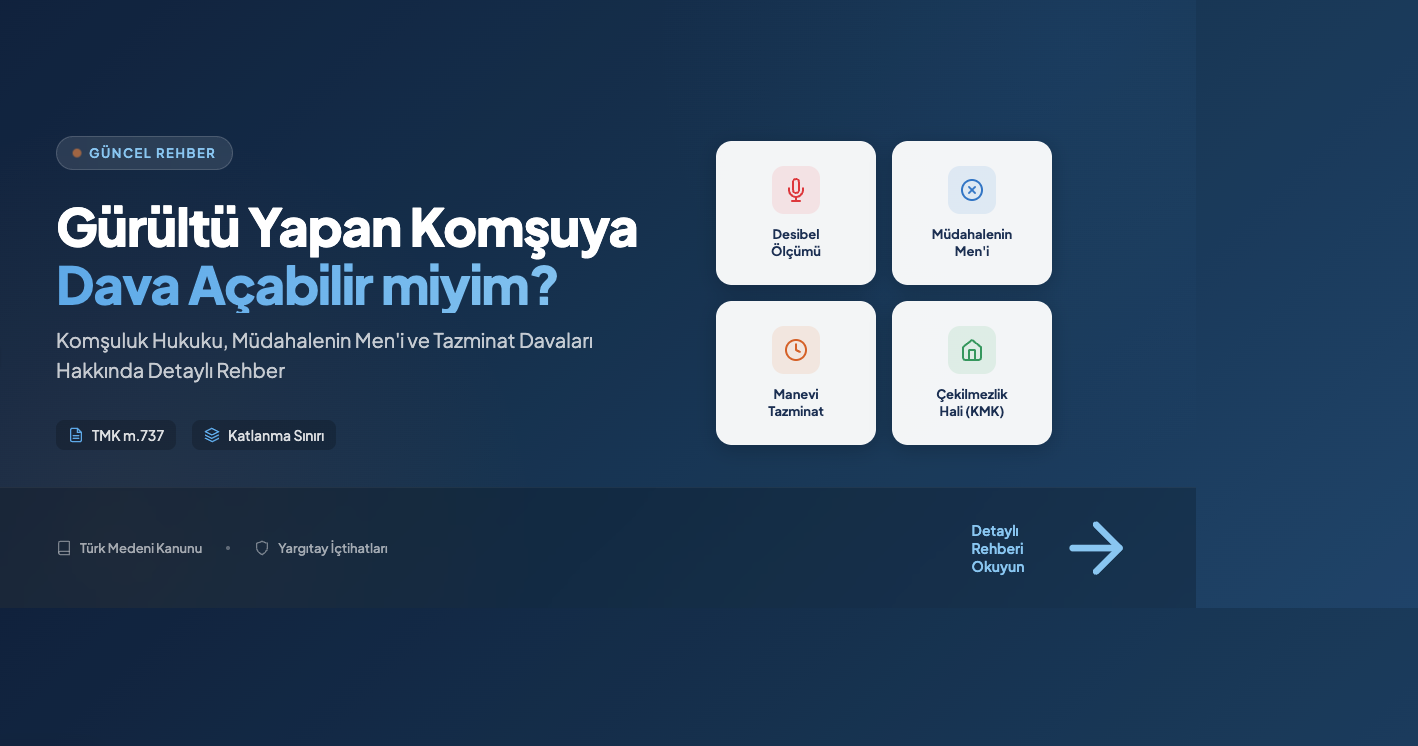Select the Müdahalenin Men'i card label
This screenshot has height=746, width=1418.
click(x=971, y=243)
